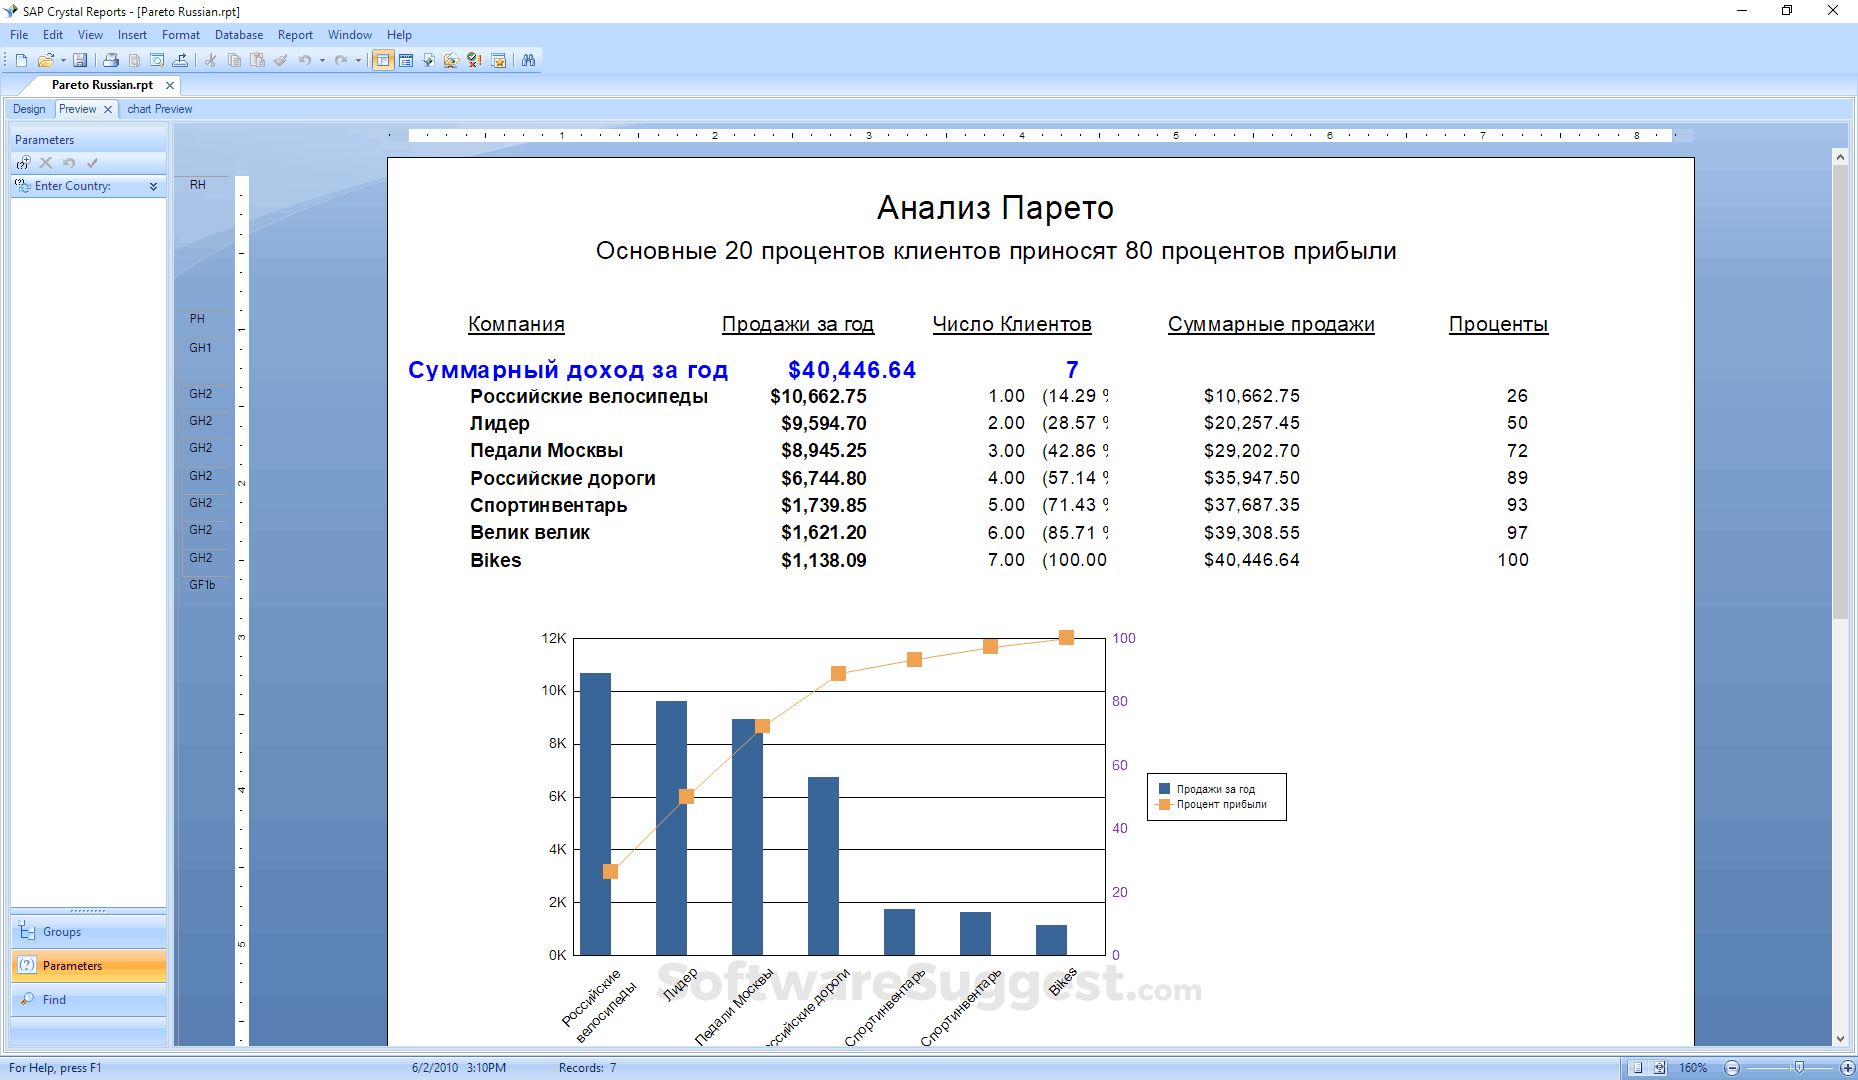This screenshot has width=1858, height=1080.
Task: Select the Parameters sidebar panel
Action: (x=72, y=965)
